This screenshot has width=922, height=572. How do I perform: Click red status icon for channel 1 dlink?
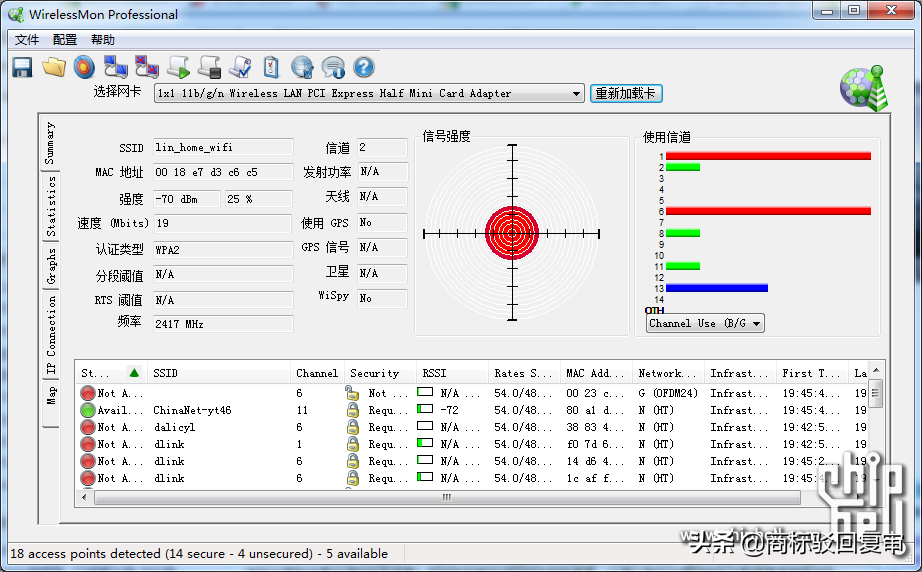(x=88, y=444)
